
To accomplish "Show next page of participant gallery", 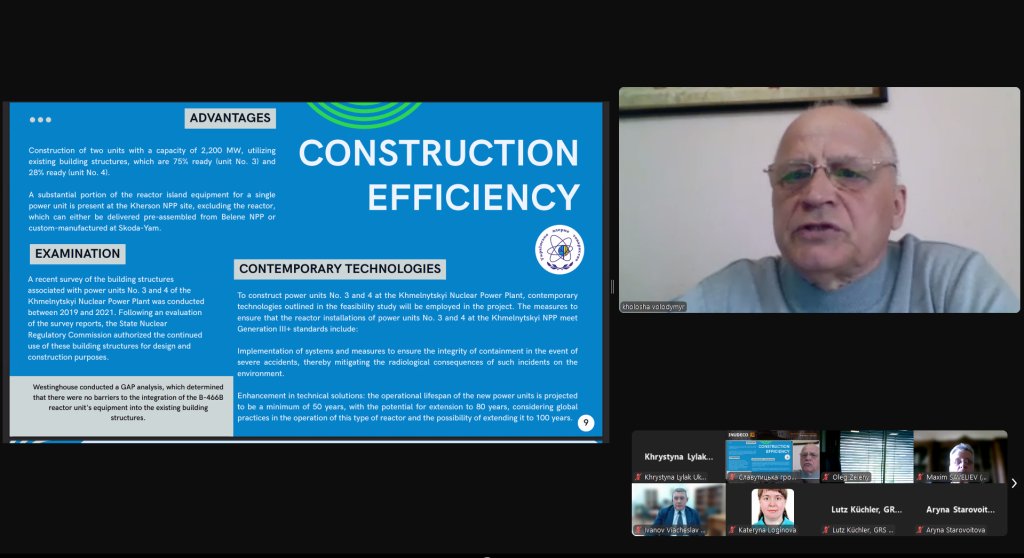I will click(1014, 484).
